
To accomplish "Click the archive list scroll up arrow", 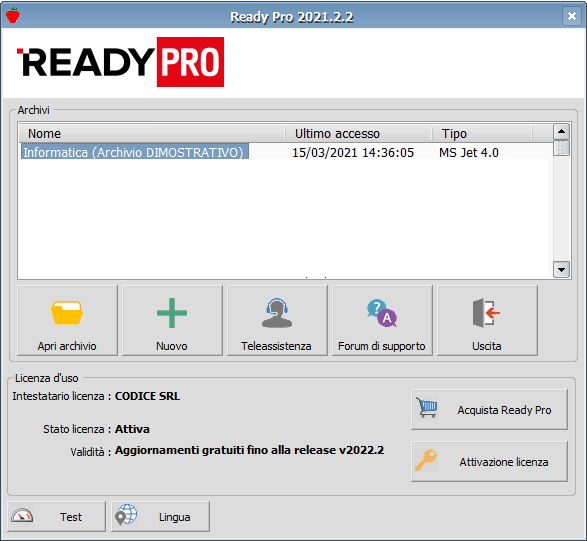I will [x=561, y=131].
